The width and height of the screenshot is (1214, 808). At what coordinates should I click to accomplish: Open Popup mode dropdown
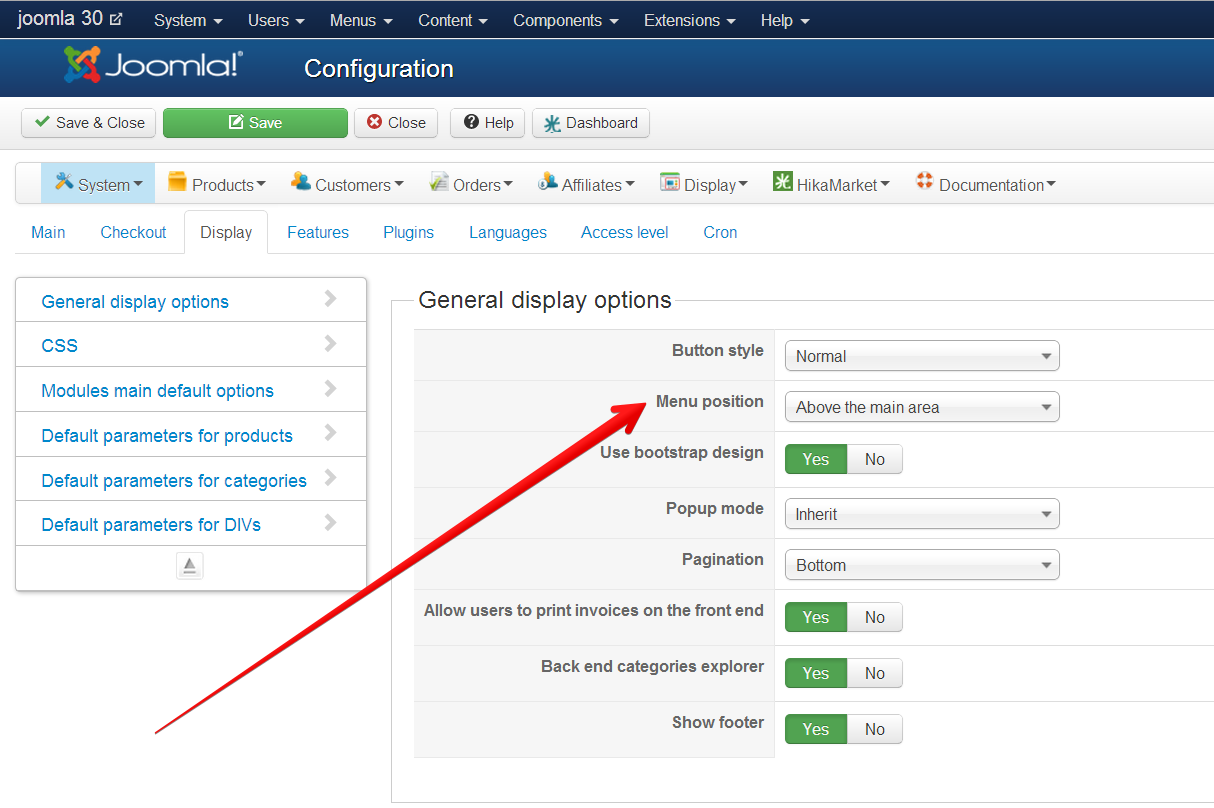click(x=922, y=514)
